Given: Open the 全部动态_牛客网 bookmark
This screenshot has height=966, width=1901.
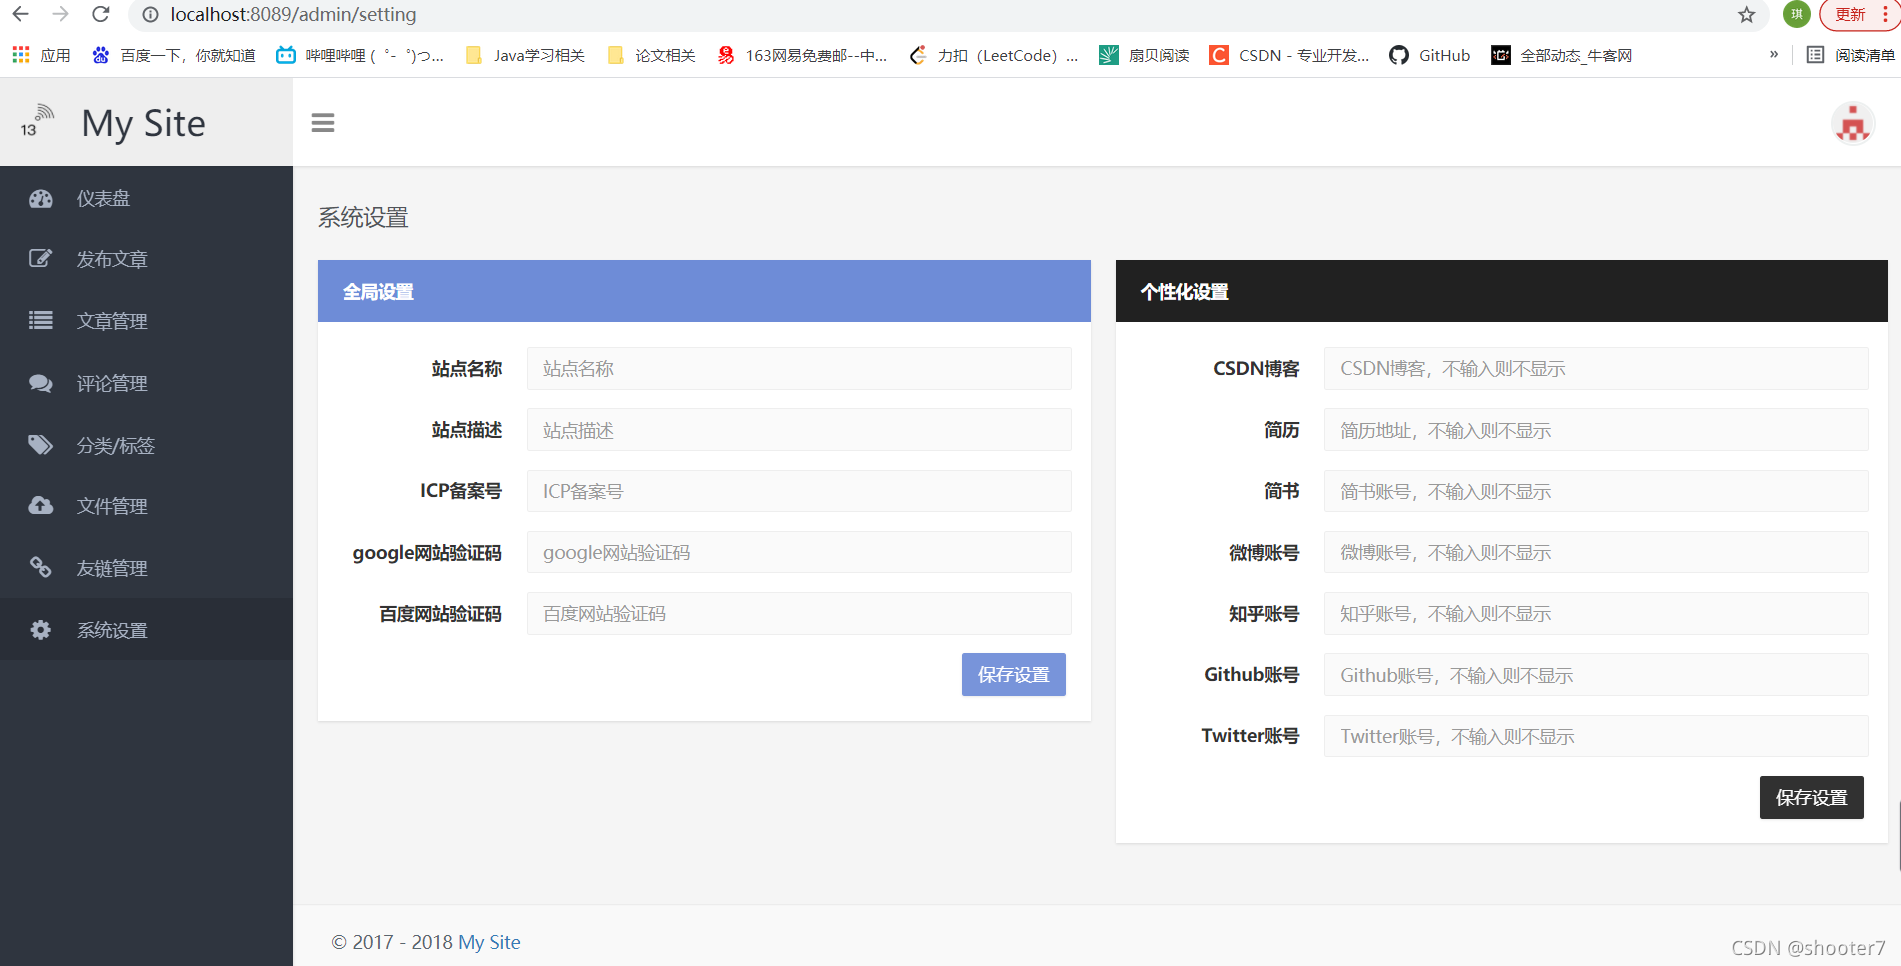Looking at the screenshot, I should (x=1561, y=55).
